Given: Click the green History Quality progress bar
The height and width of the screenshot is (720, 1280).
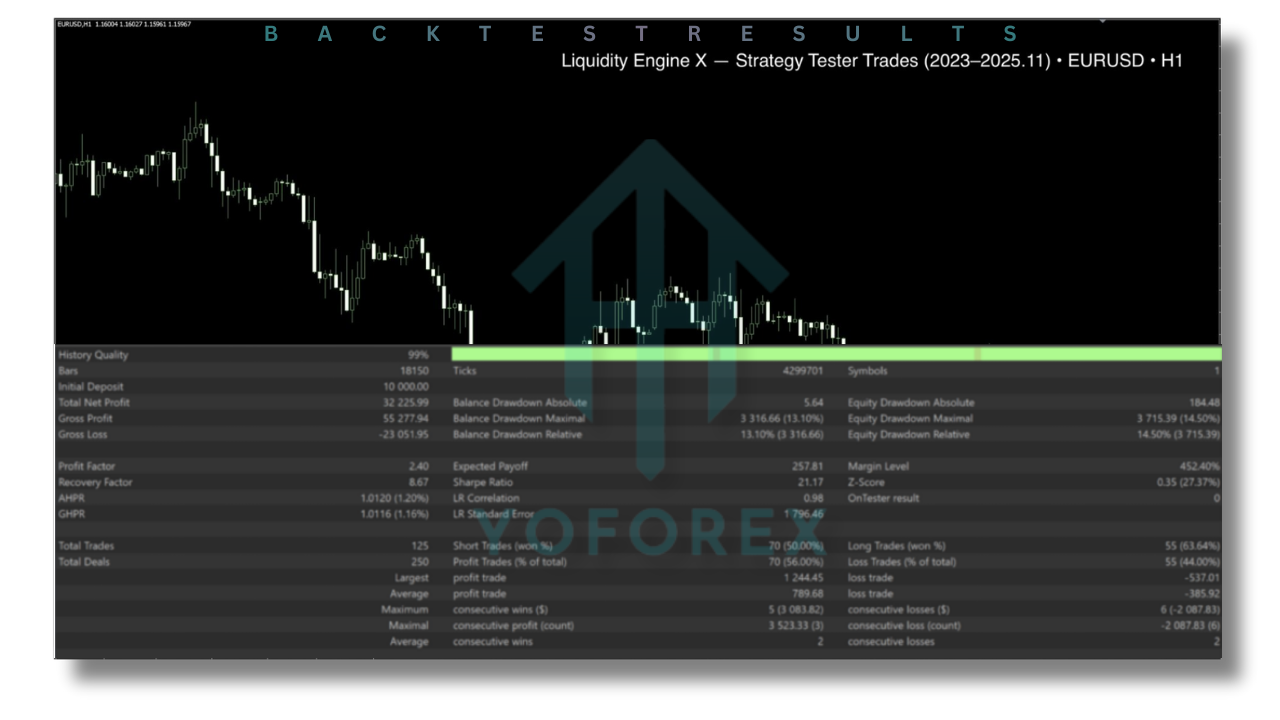Looking at the screenshot, I should pos(836,354).
